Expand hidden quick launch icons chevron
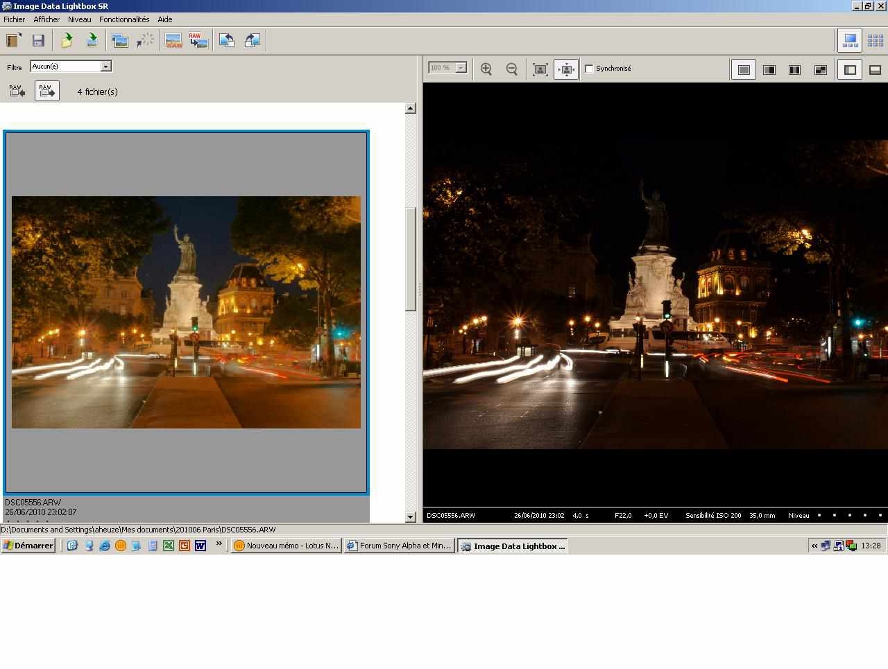Viewport: 888px width, 669px height. tap(219, 544)
